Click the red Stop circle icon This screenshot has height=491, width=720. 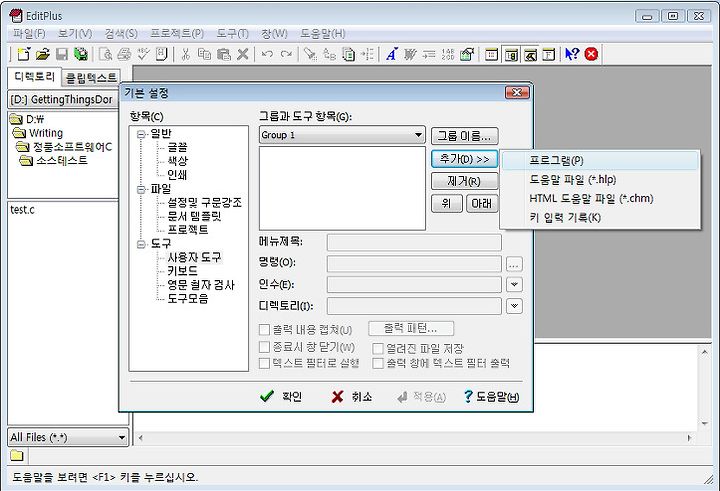coord(591,54)
